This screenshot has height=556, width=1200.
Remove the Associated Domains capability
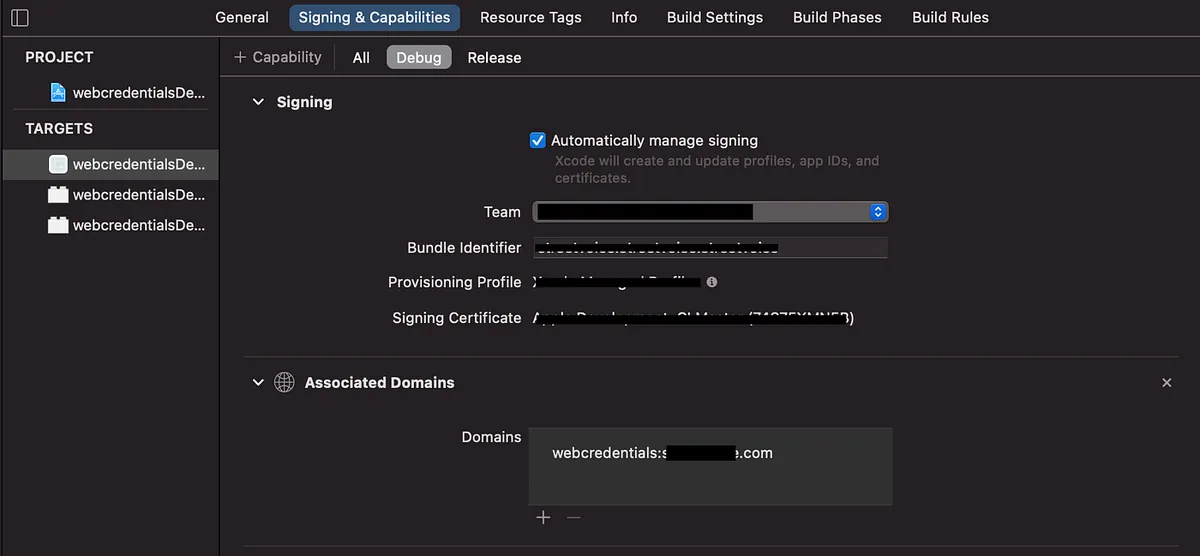click(1166, 383)
